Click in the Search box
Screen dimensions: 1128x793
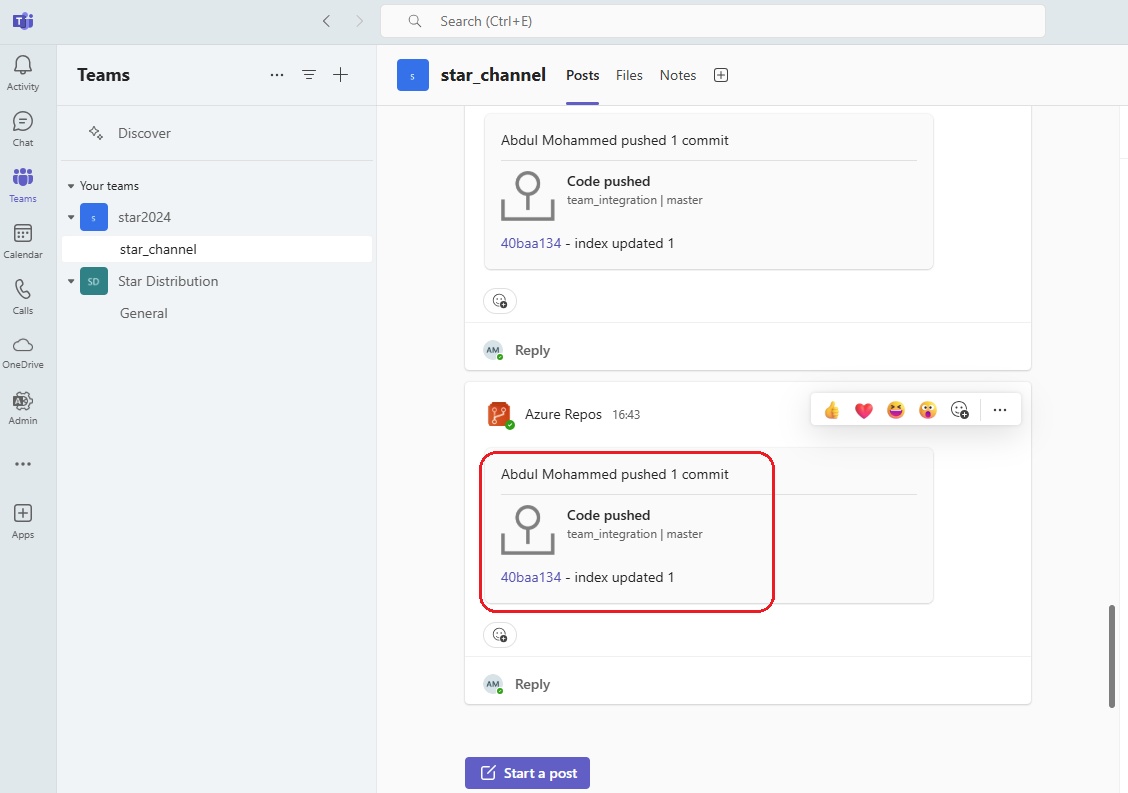point(712,21)
